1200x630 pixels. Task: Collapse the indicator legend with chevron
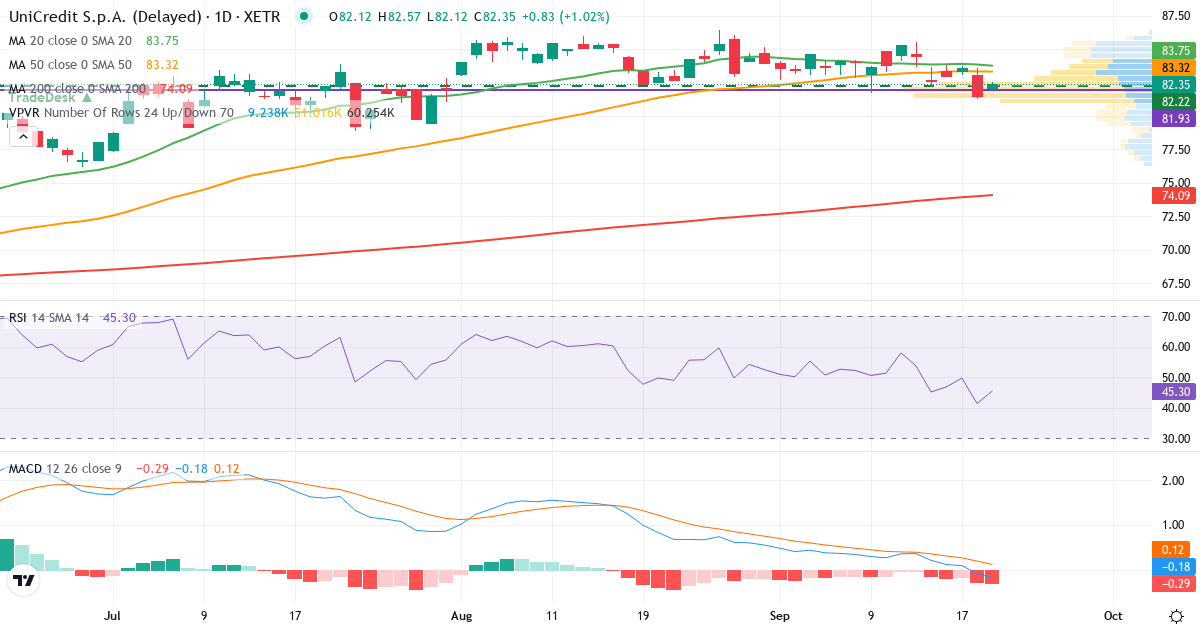(23, 135)
